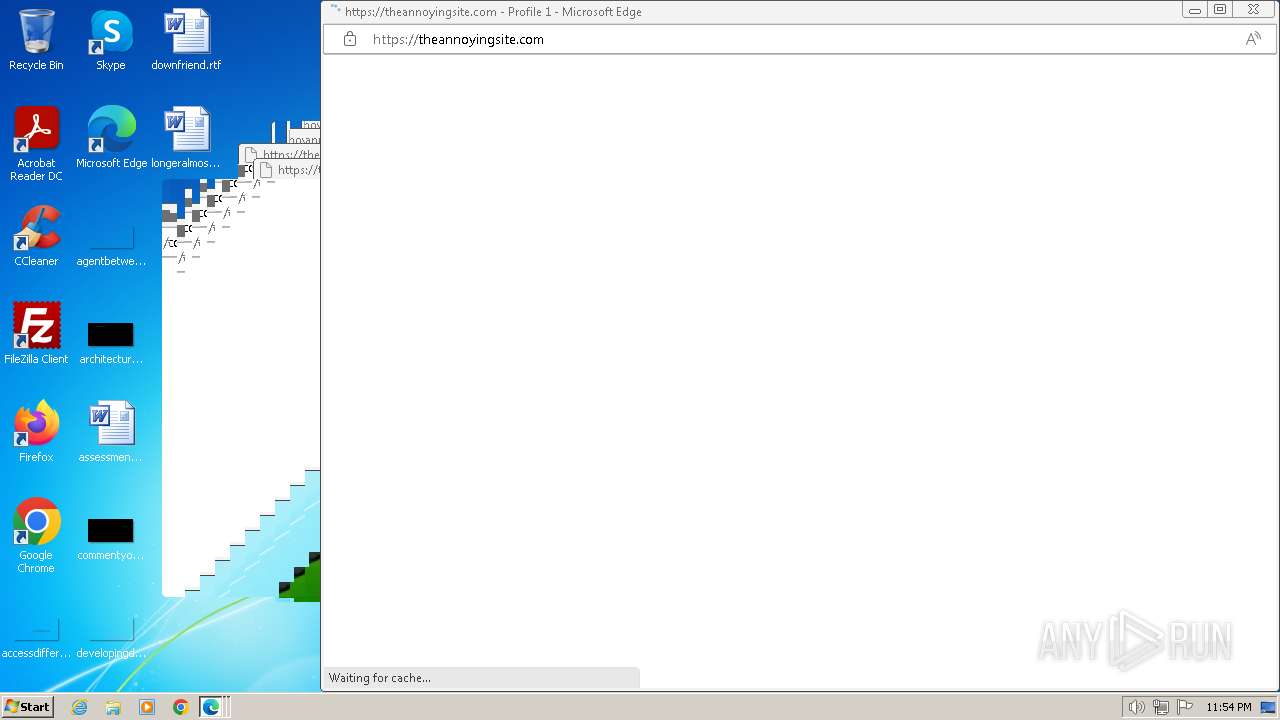Viewport: 1280px width, 720px height.
Task: Open Read aloud icon in address bar
Action: click(x=1253, y=39)
